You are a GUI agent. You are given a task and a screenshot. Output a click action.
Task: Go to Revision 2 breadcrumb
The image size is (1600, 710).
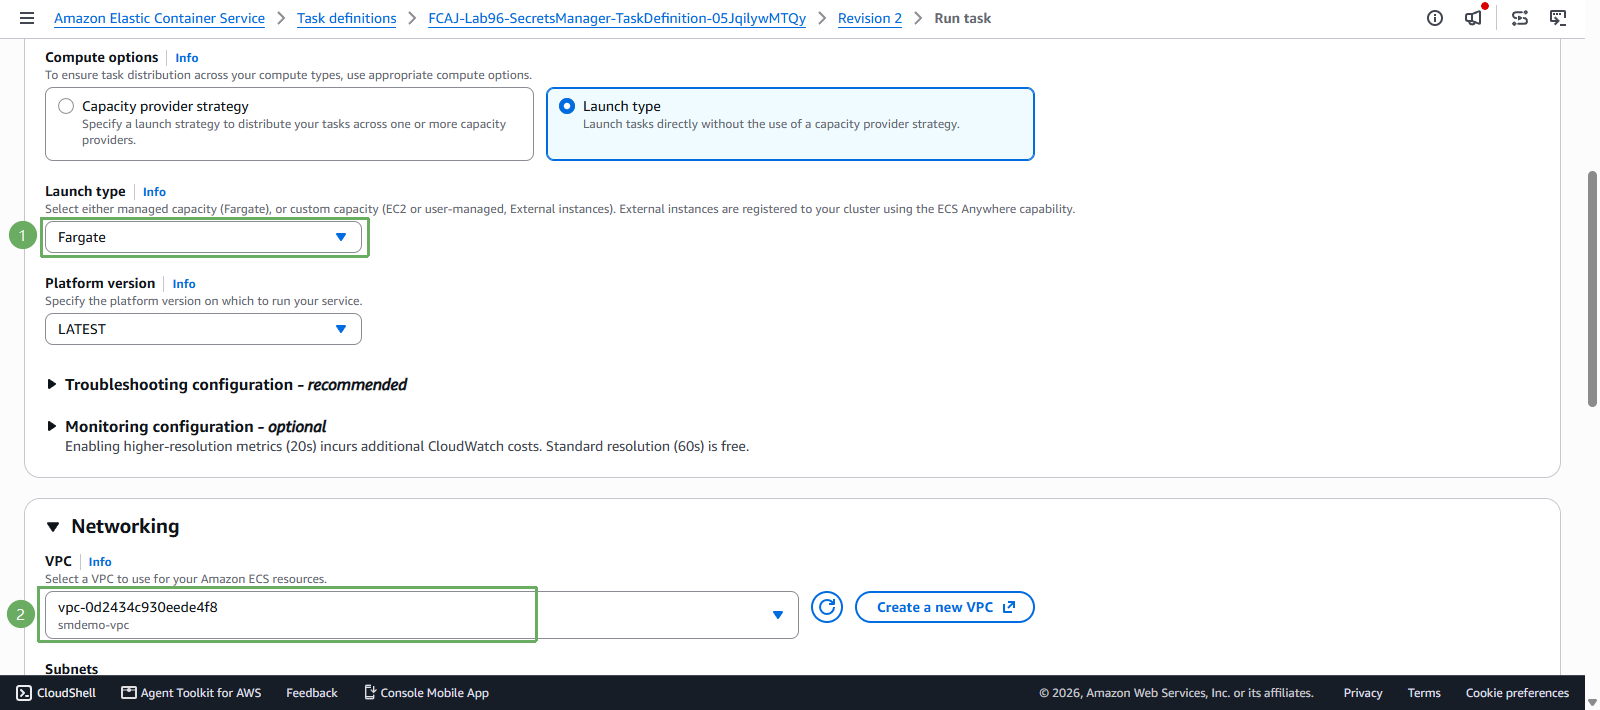point(870,18)
